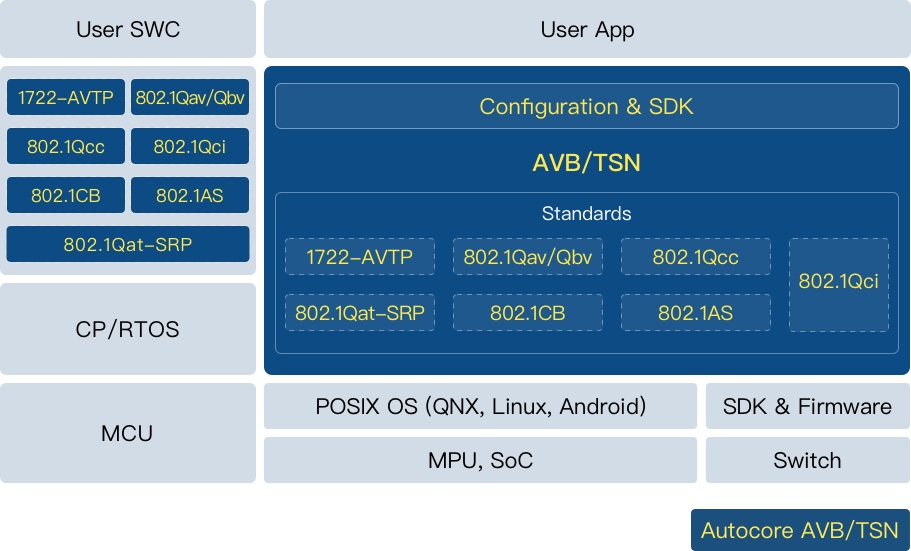The width and height of the screenshot is (911, 551).
Task: Select the solid 802.1Qcc box under User SWC
Action: tap(66, 147)
